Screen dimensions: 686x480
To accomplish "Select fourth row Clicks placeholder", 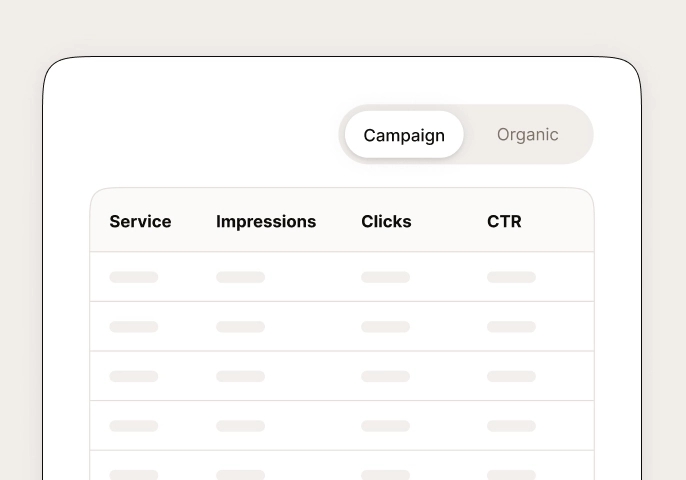I will click(385, 426).
